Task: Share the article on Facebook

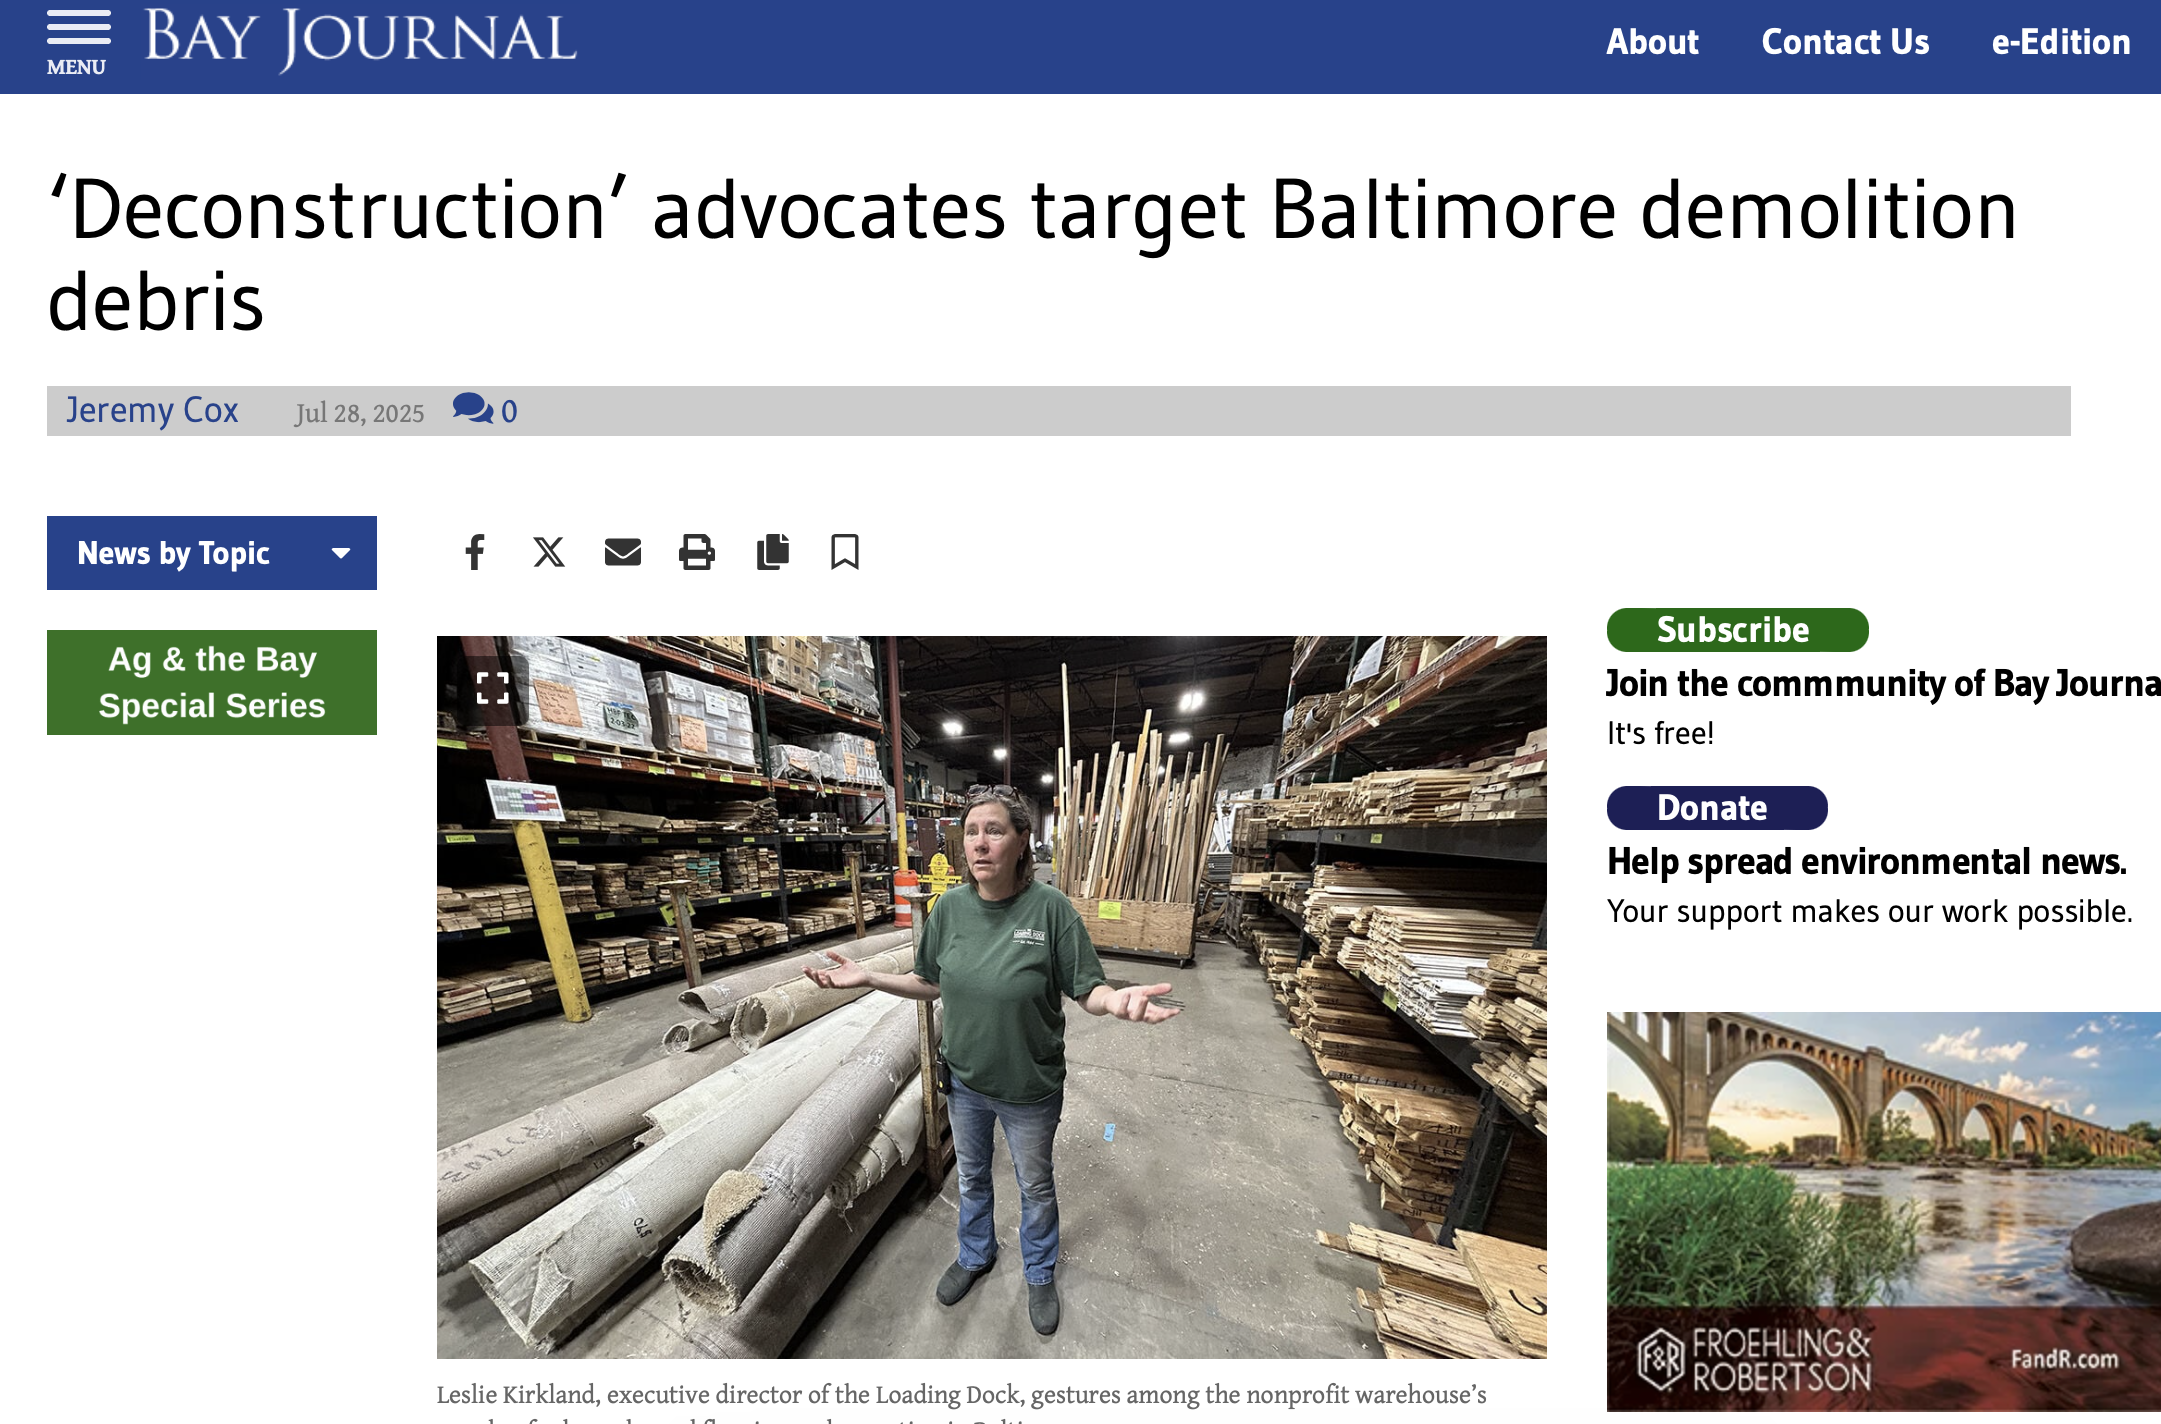Action: click(x=475, y=552)
